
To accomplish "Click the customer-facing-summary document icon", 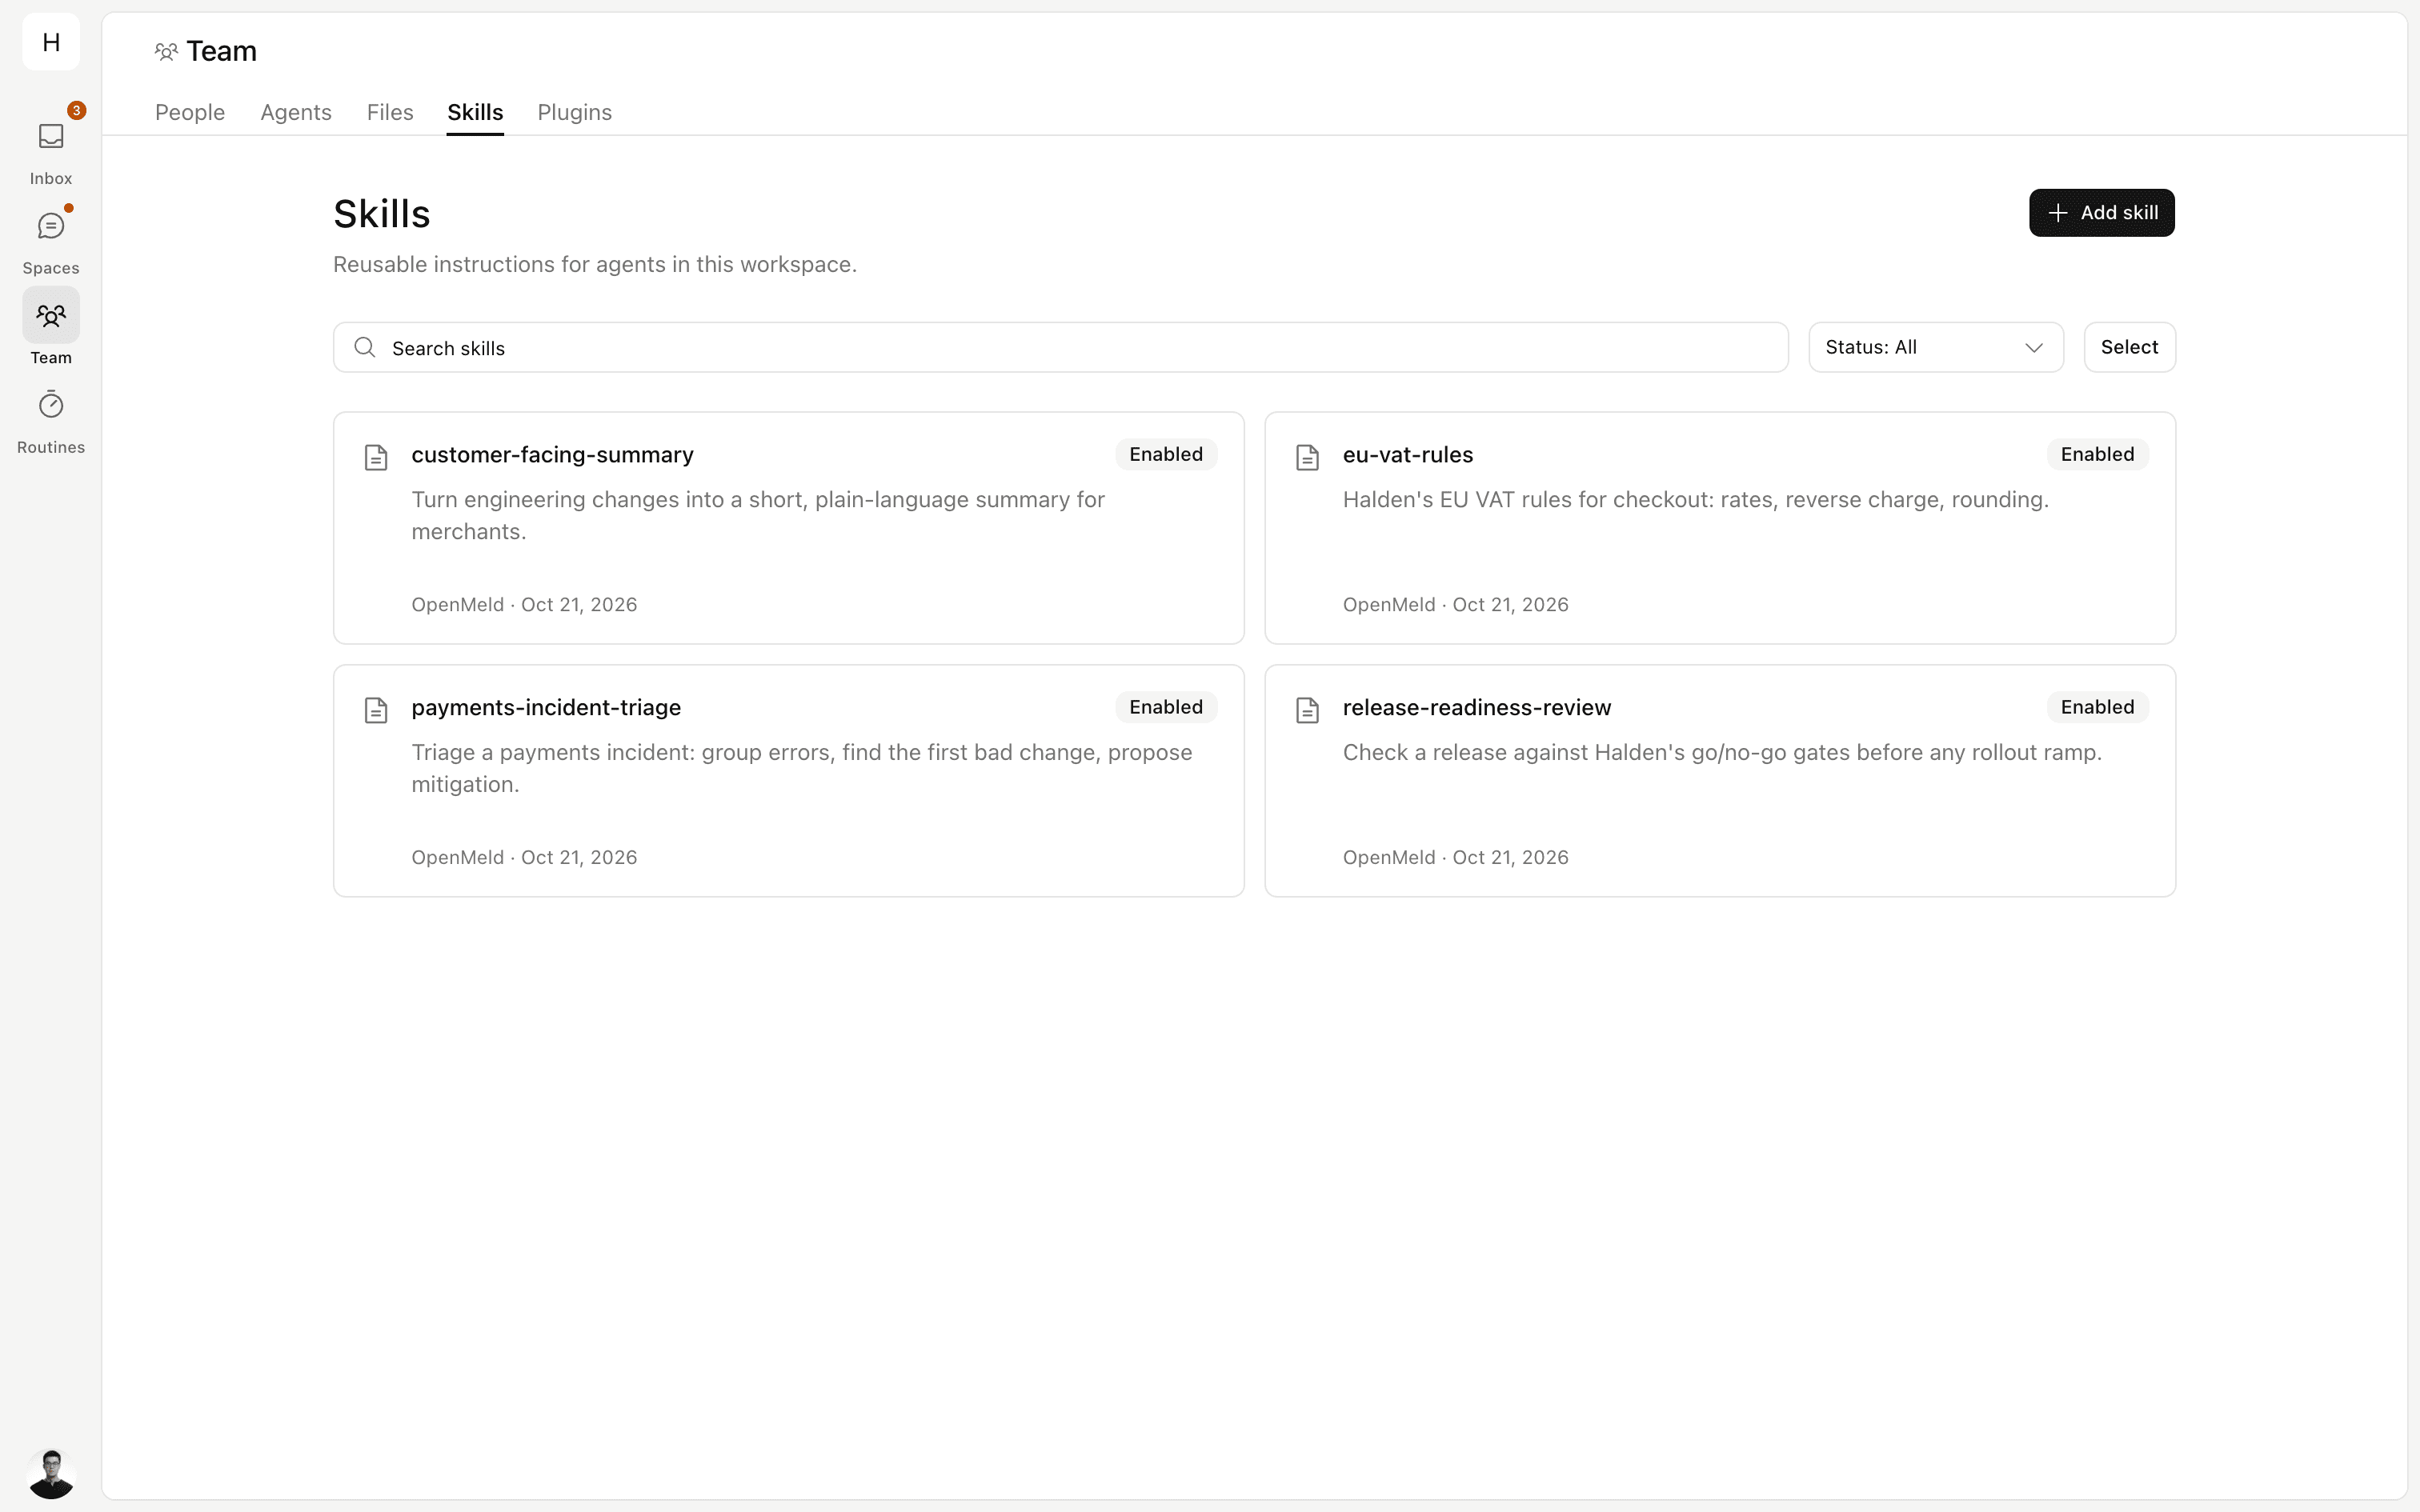I will point(376,457).
